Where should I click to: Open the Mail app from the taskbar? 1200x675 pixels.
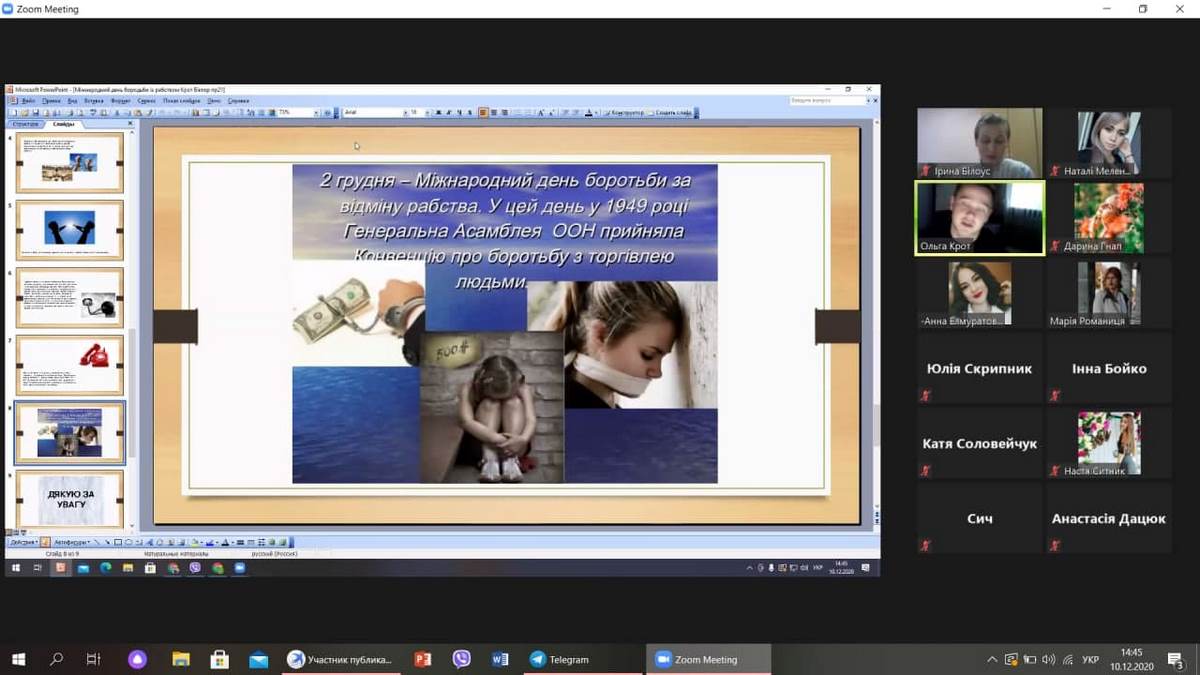pyautogui.click(x=259, y=659)
